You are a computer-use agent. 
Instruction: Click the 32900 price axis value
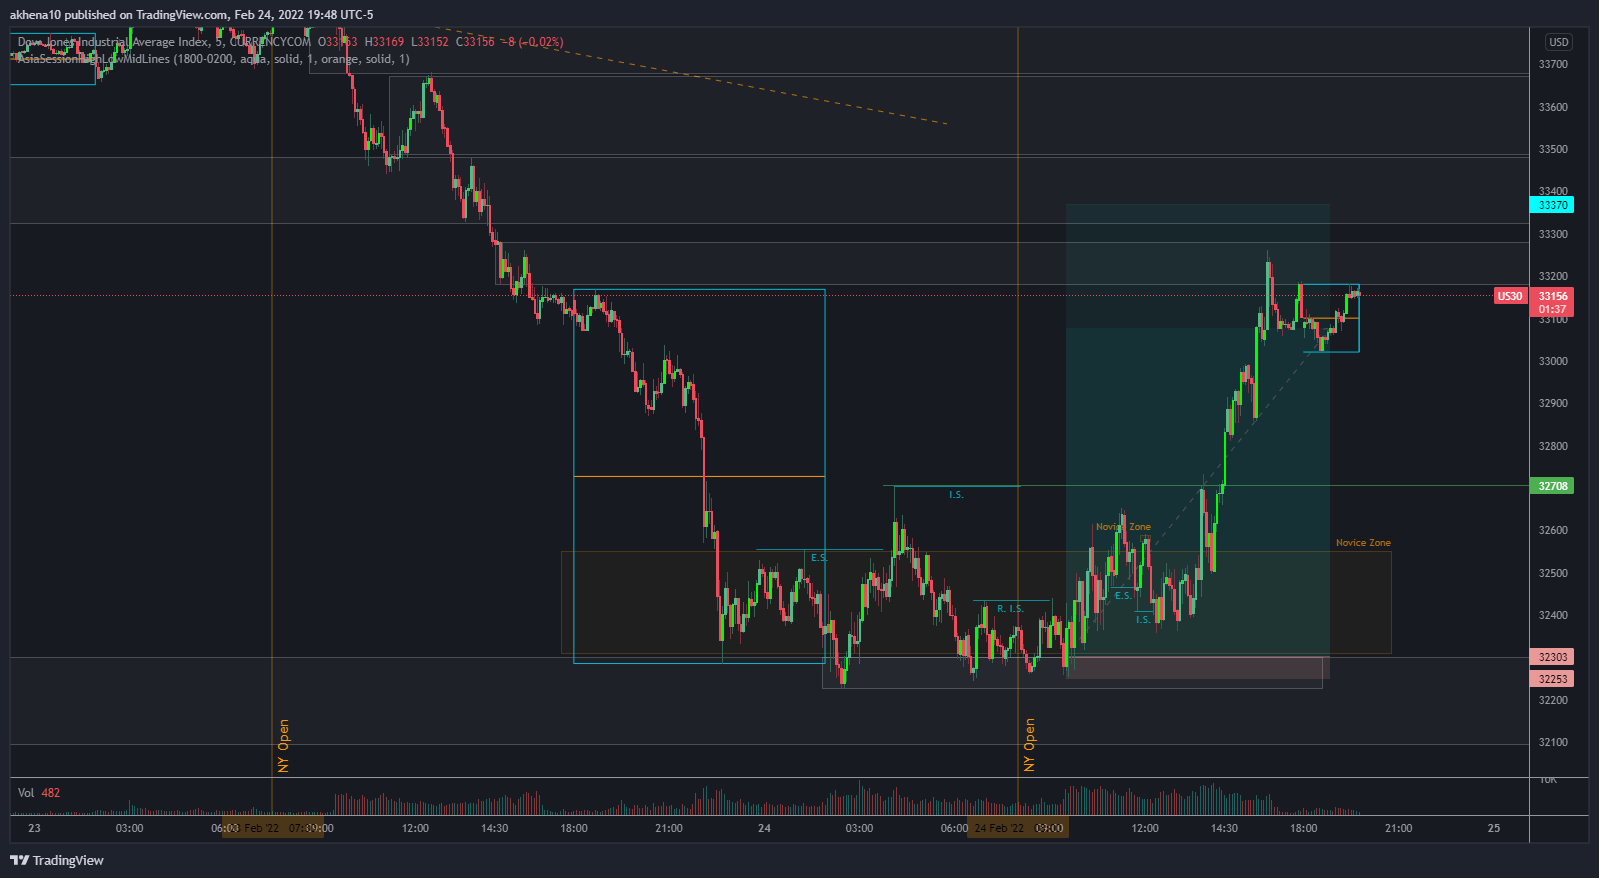click(x=1553, y=403)
